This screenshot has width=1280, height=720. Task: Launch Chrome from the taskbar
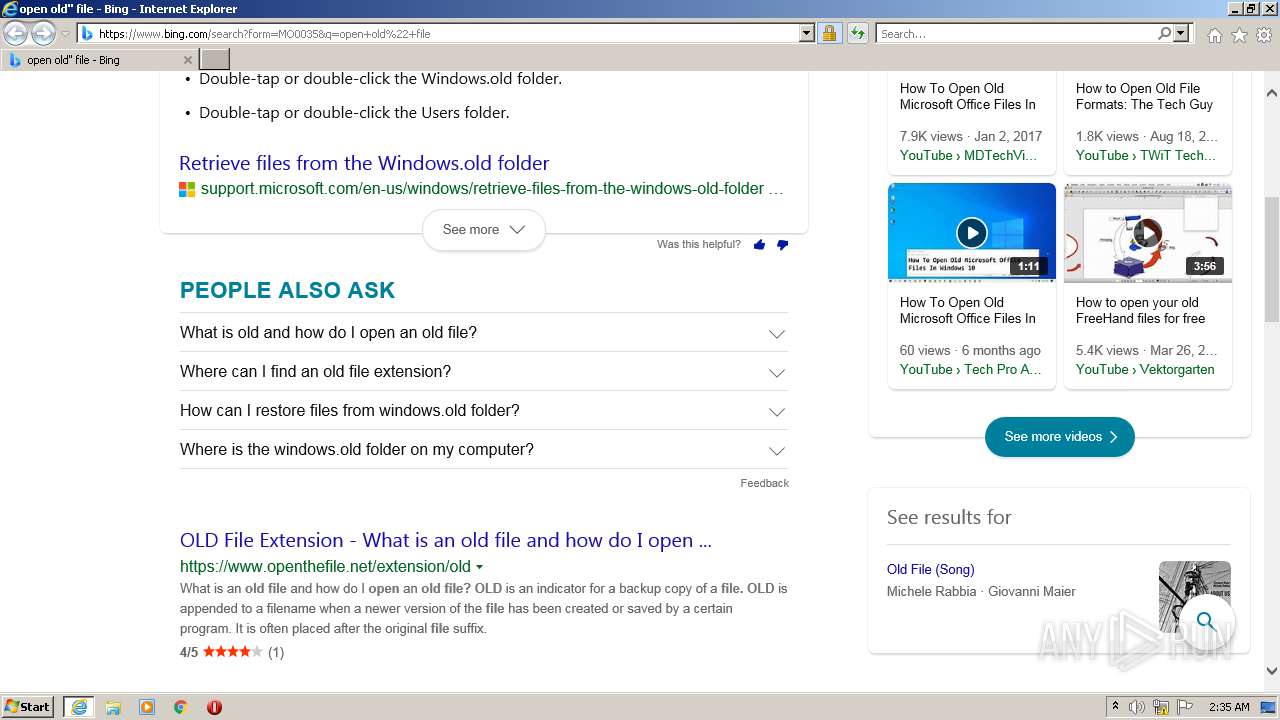180,707
